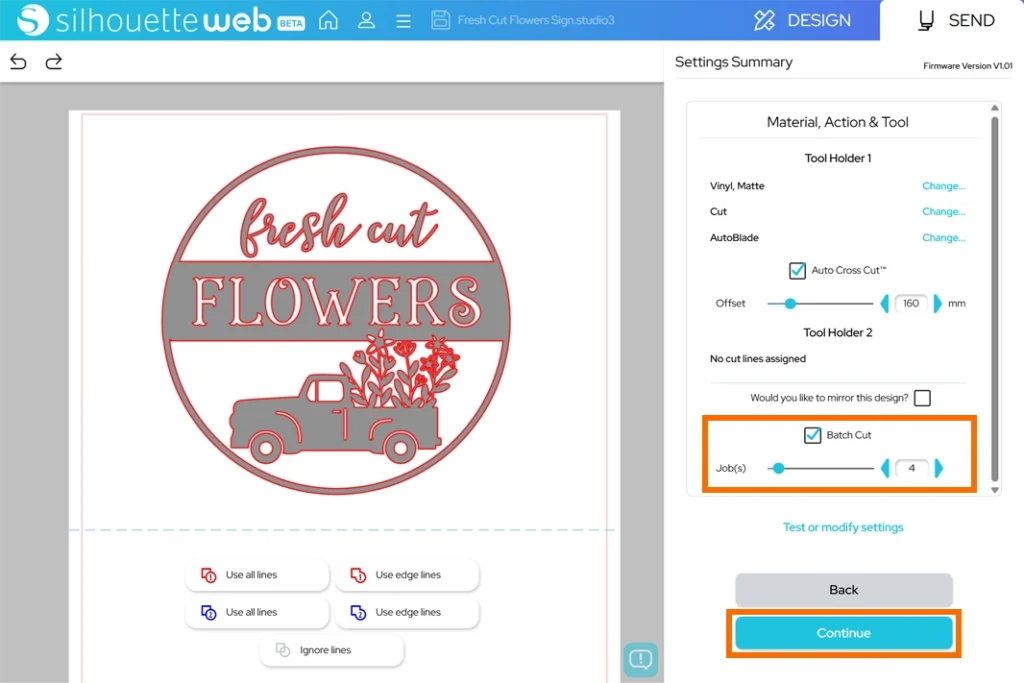Click the undo arrow icon
Screen dimensions: 1024x683
point(18,62)
